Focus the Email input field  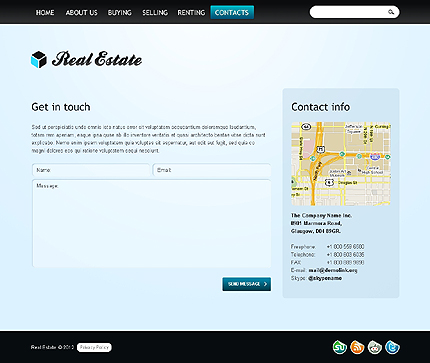[x=212, y=170]
